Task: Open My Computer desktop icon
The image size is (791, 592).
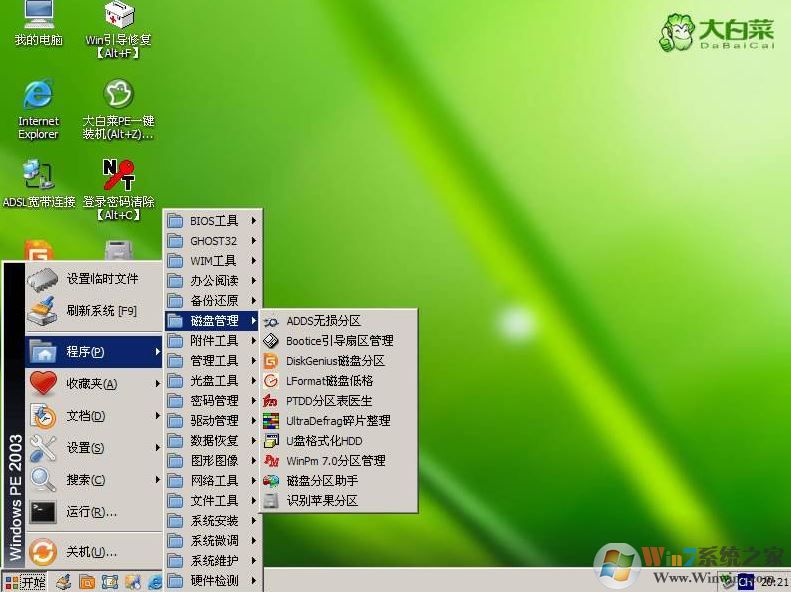Action: tap(38, 20)
